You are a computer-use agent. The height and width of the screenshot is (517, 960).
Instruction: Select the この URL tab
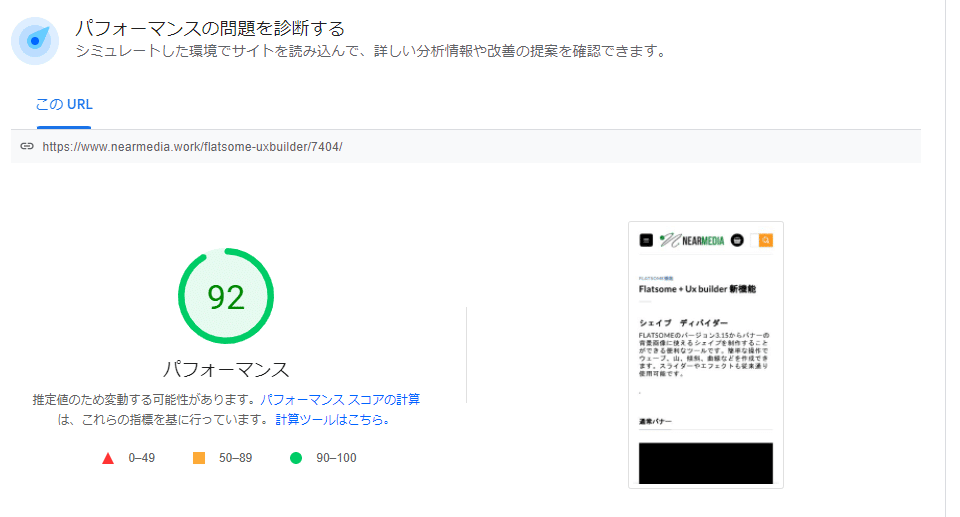pos(64,105)
